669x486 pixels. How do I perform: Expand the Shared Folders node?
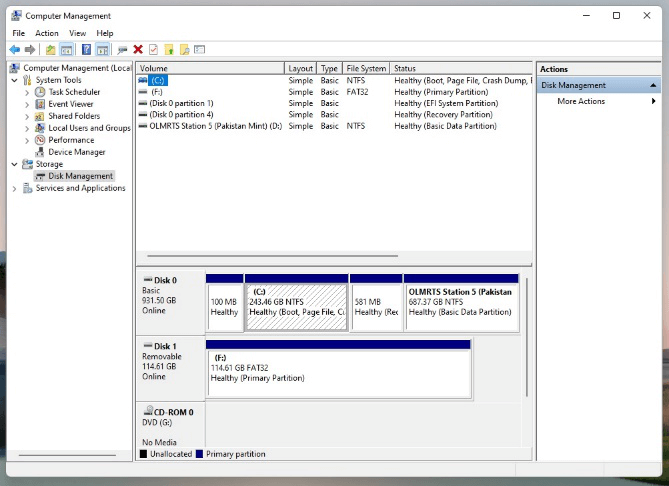(x=27, y=116)
